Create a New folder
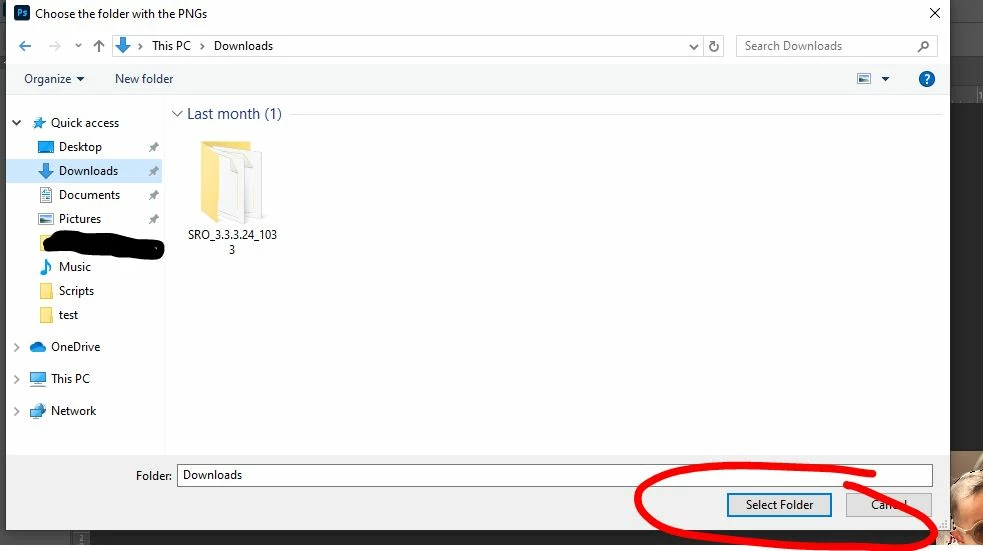983x551 pixels. (144, 79)
